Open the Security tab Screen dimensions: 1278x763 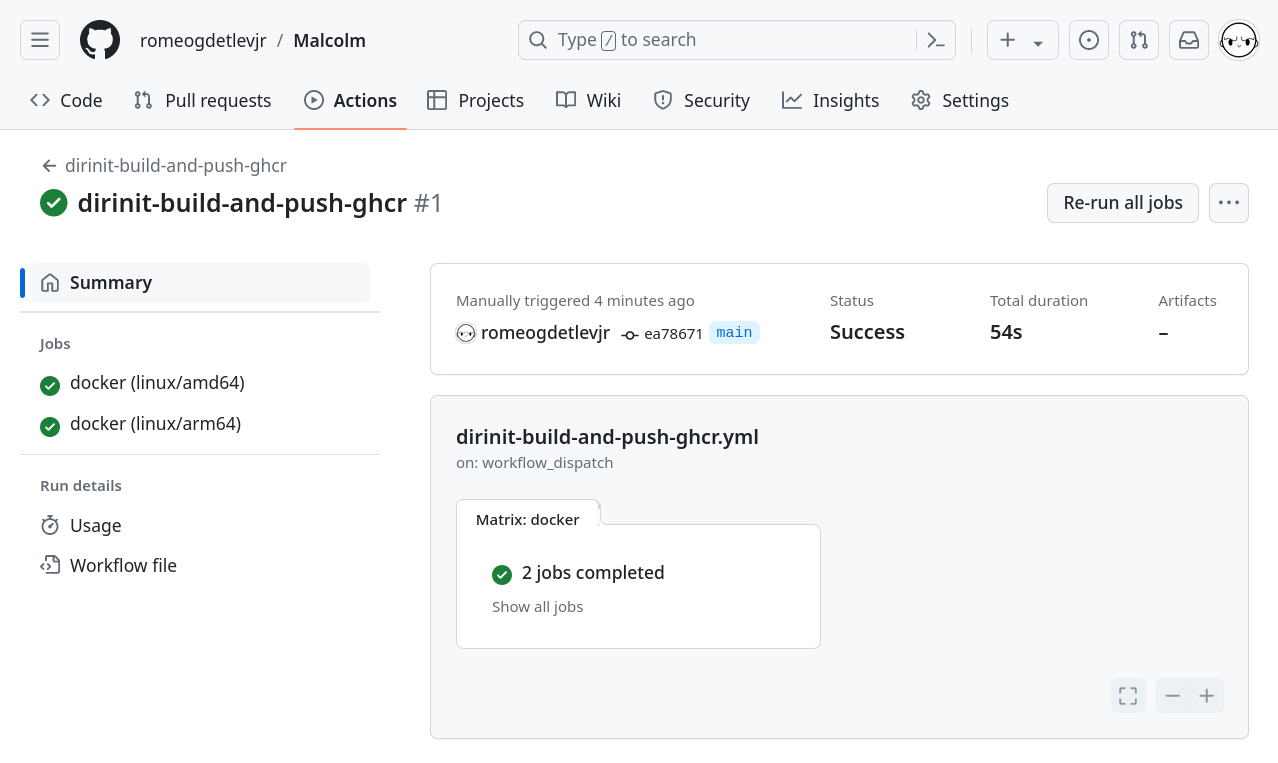click(x=701, y=100)
